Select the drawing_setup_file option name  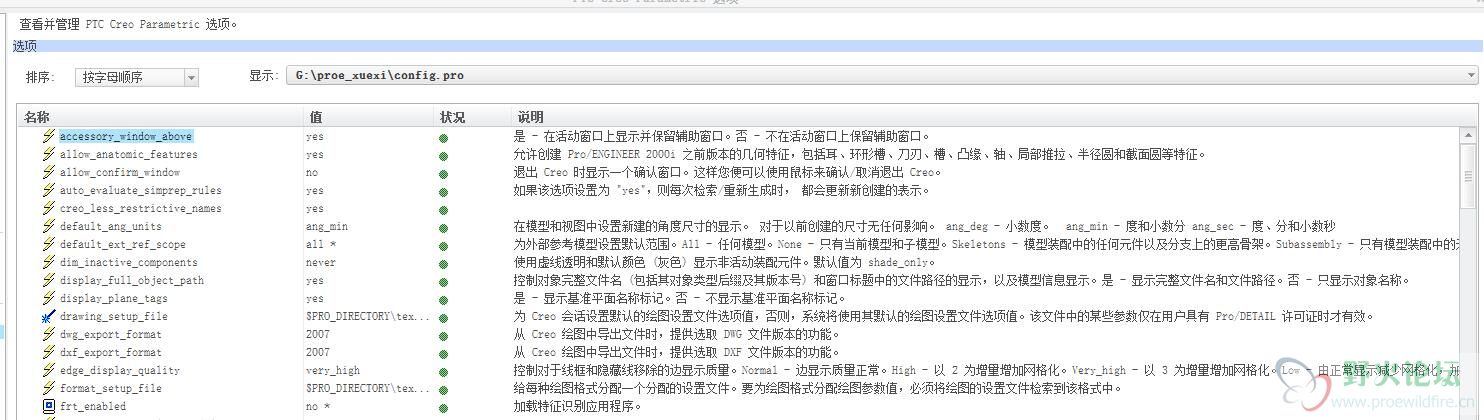113,316
